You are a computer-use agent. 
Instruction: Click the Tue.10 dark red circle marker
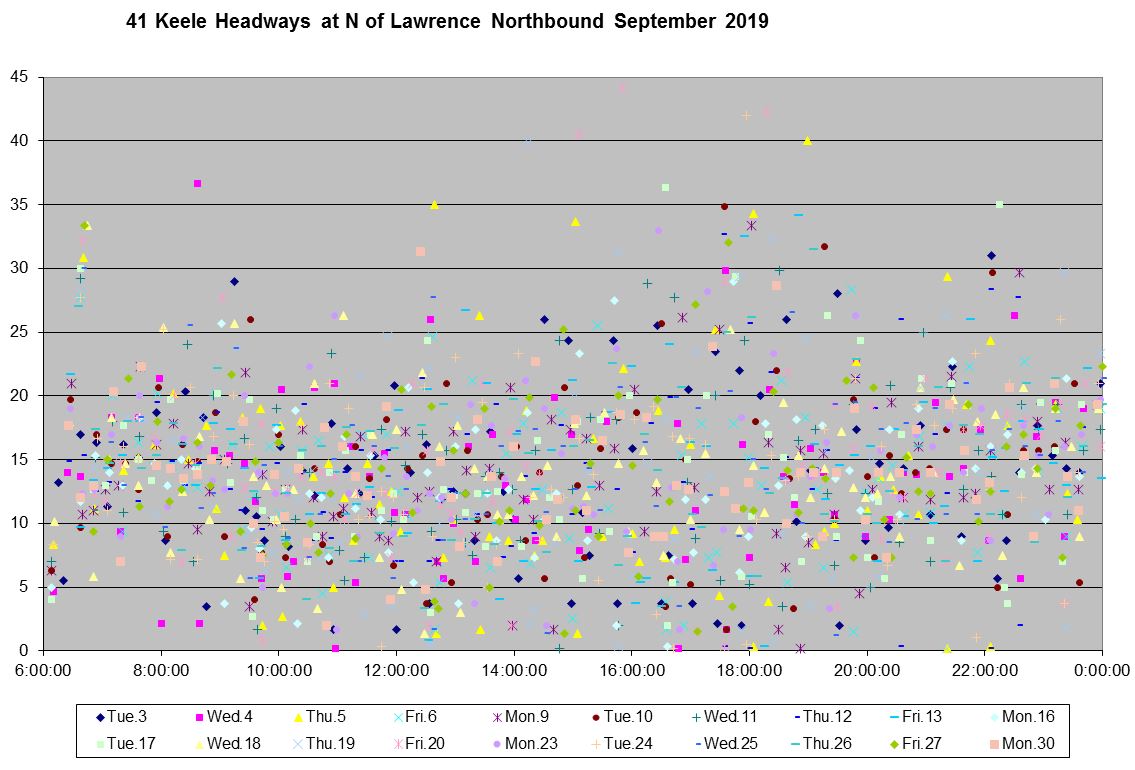click(596, 717)
